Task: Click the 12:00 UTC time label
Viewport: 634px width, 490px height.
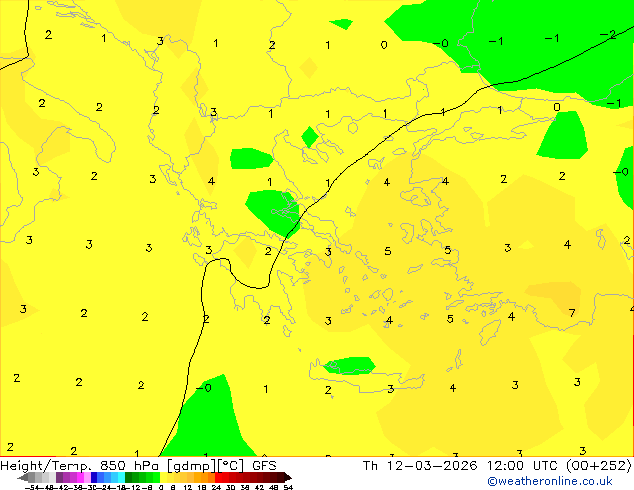Action: click(524, 466)
